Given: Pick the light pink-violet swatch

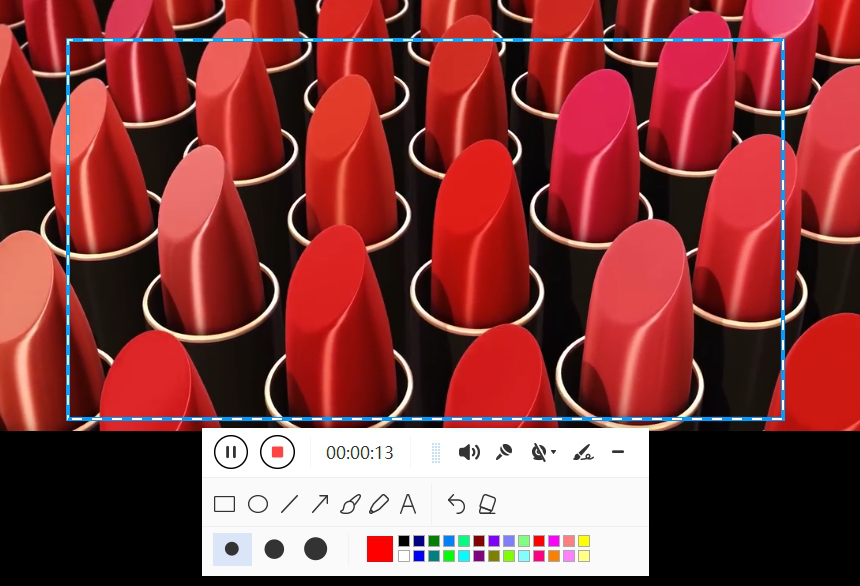Looking at the screenshot, I should pos(569,556).
